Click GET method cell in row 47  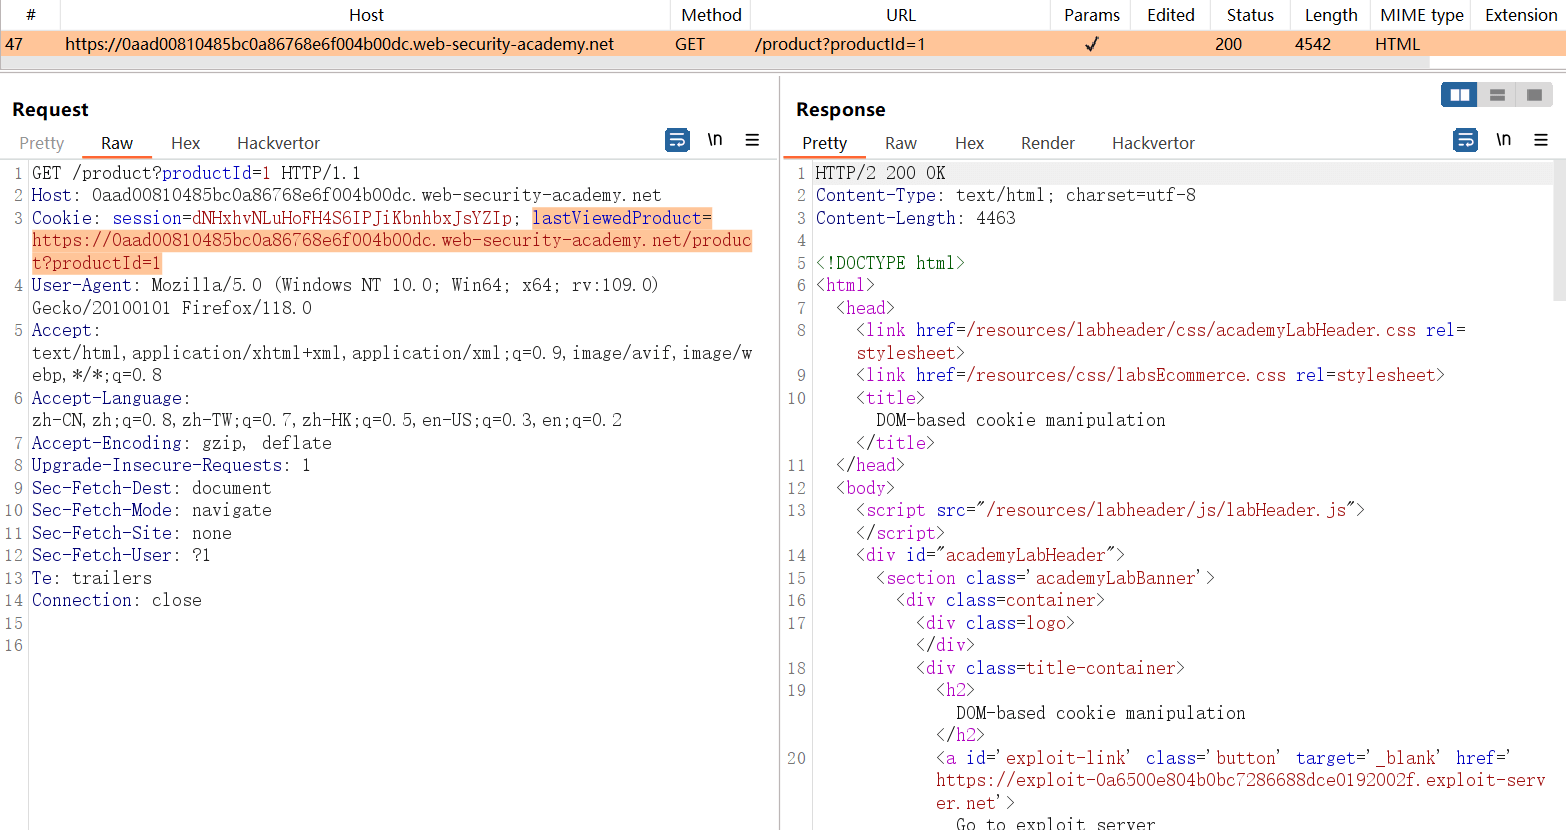pos(690,44)
